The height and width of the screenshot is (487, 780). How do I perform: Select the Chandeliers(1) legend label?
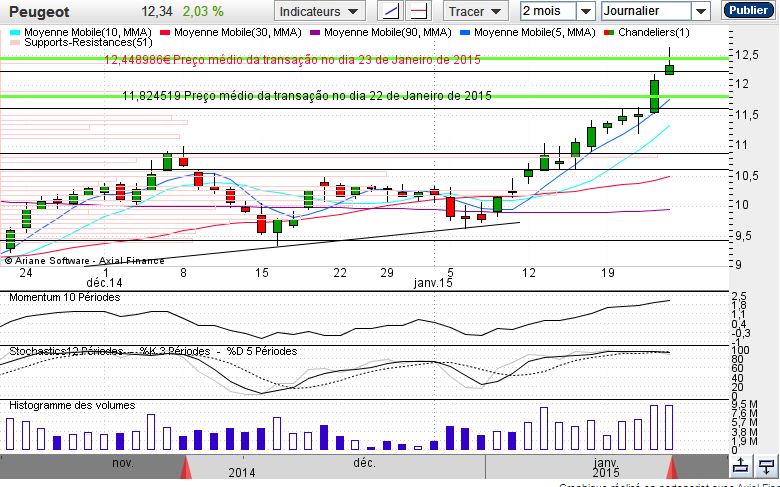pyautogui.click(x=654, y=33)
